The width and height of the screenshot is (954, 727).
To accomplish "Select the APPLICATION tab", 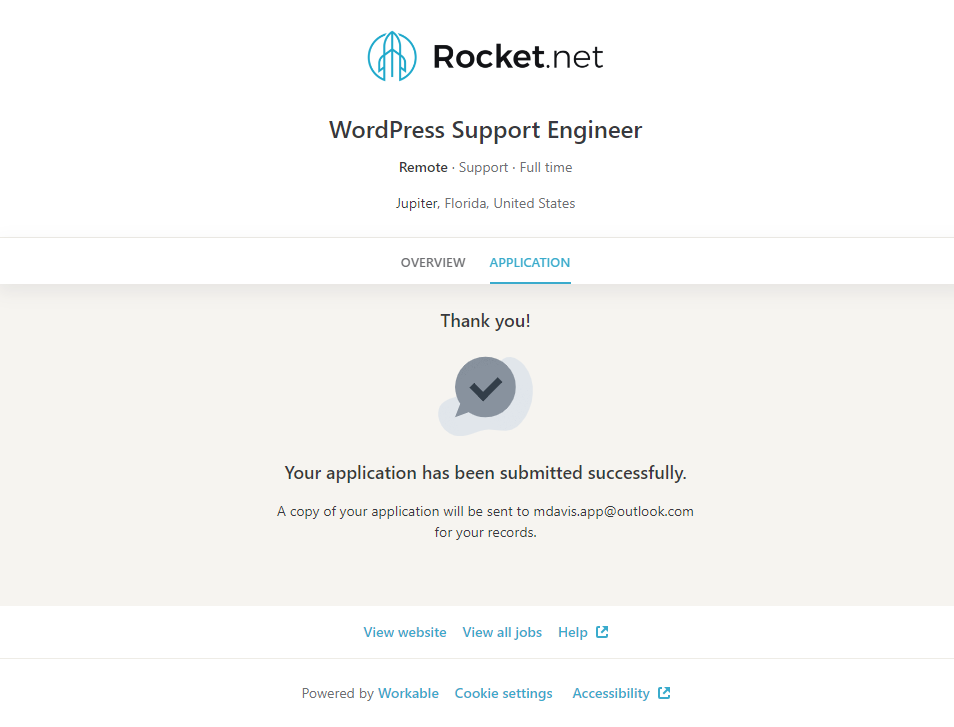I will coord(529,263).
